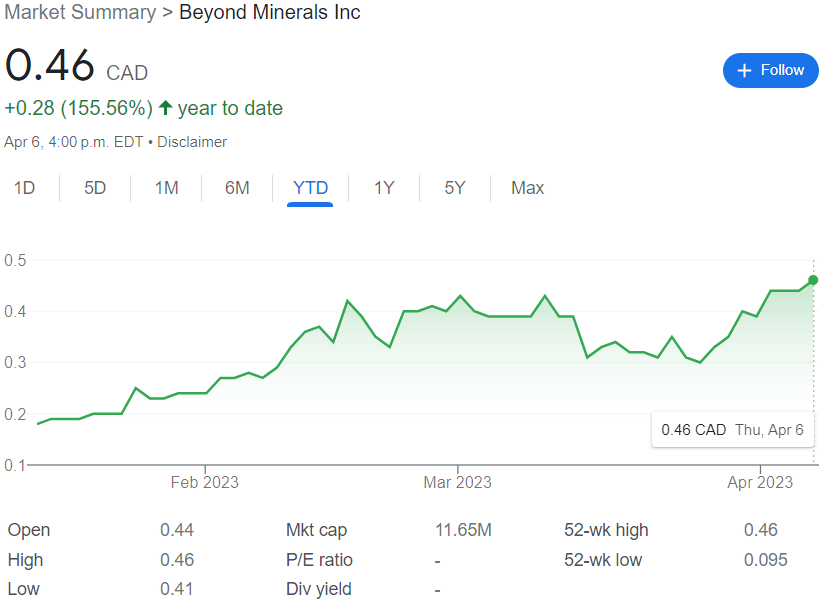Click the green up arrow beside year to date
824x604 pixels.
pyautogui.click(x=166, y=108)
